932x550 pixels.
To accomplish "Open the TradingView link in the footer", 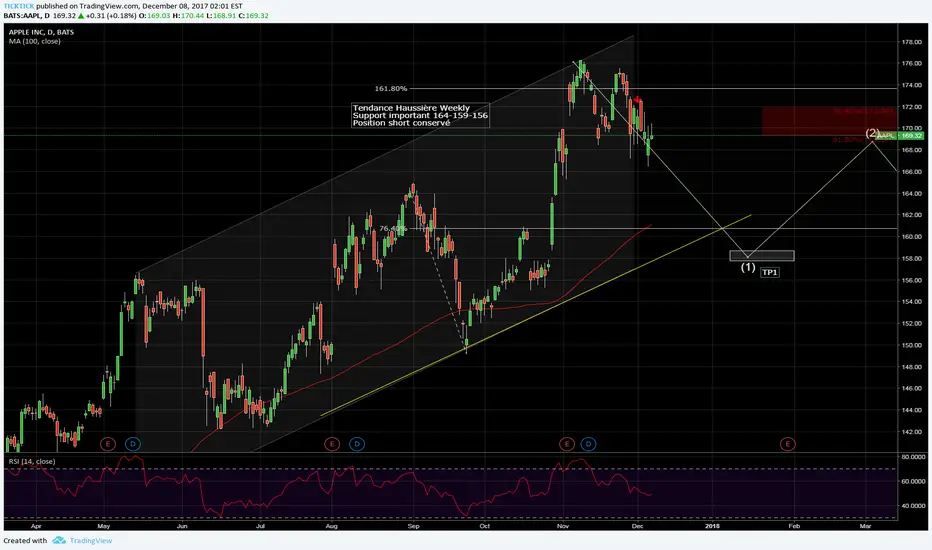I will pyautogui.click(x=90, y=540).
